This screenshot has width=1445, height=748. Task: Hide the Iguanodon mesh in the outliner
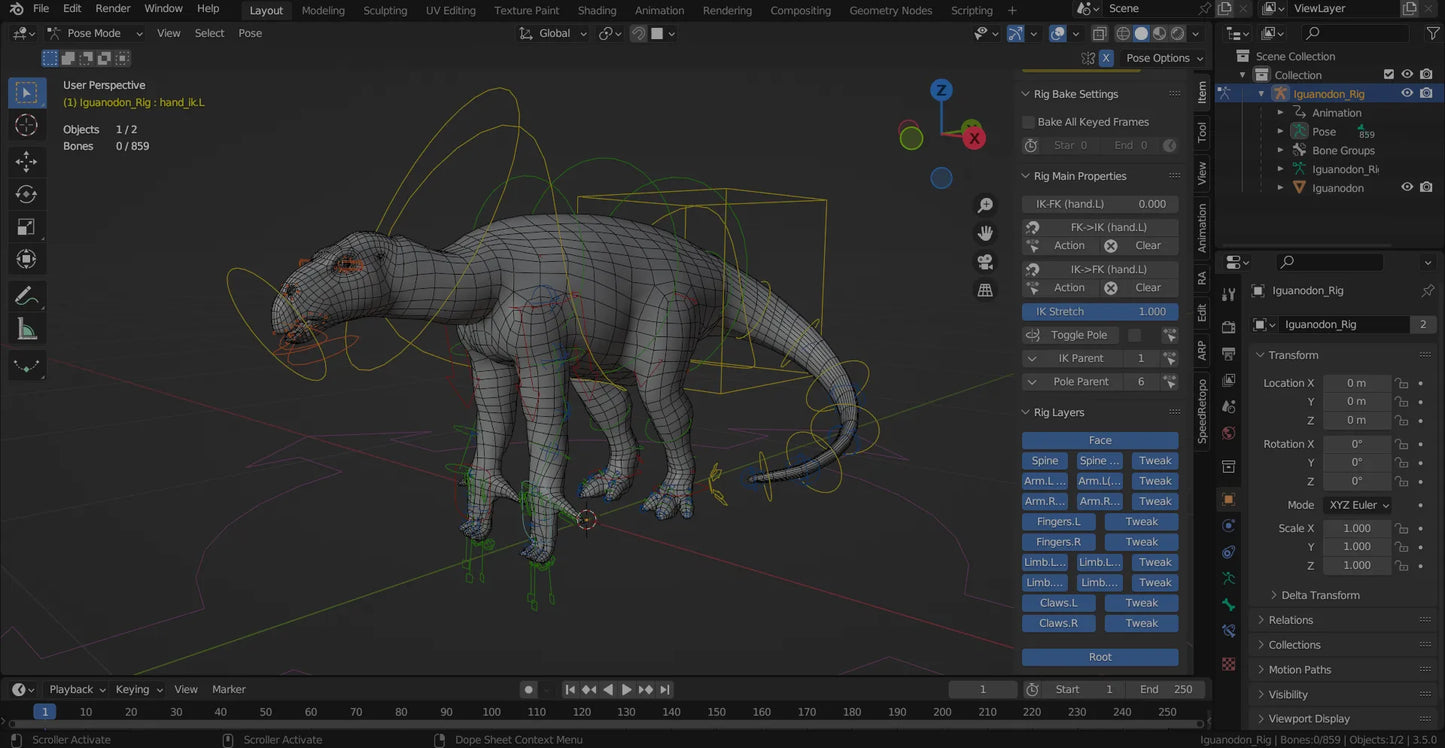coord(1407,188)
